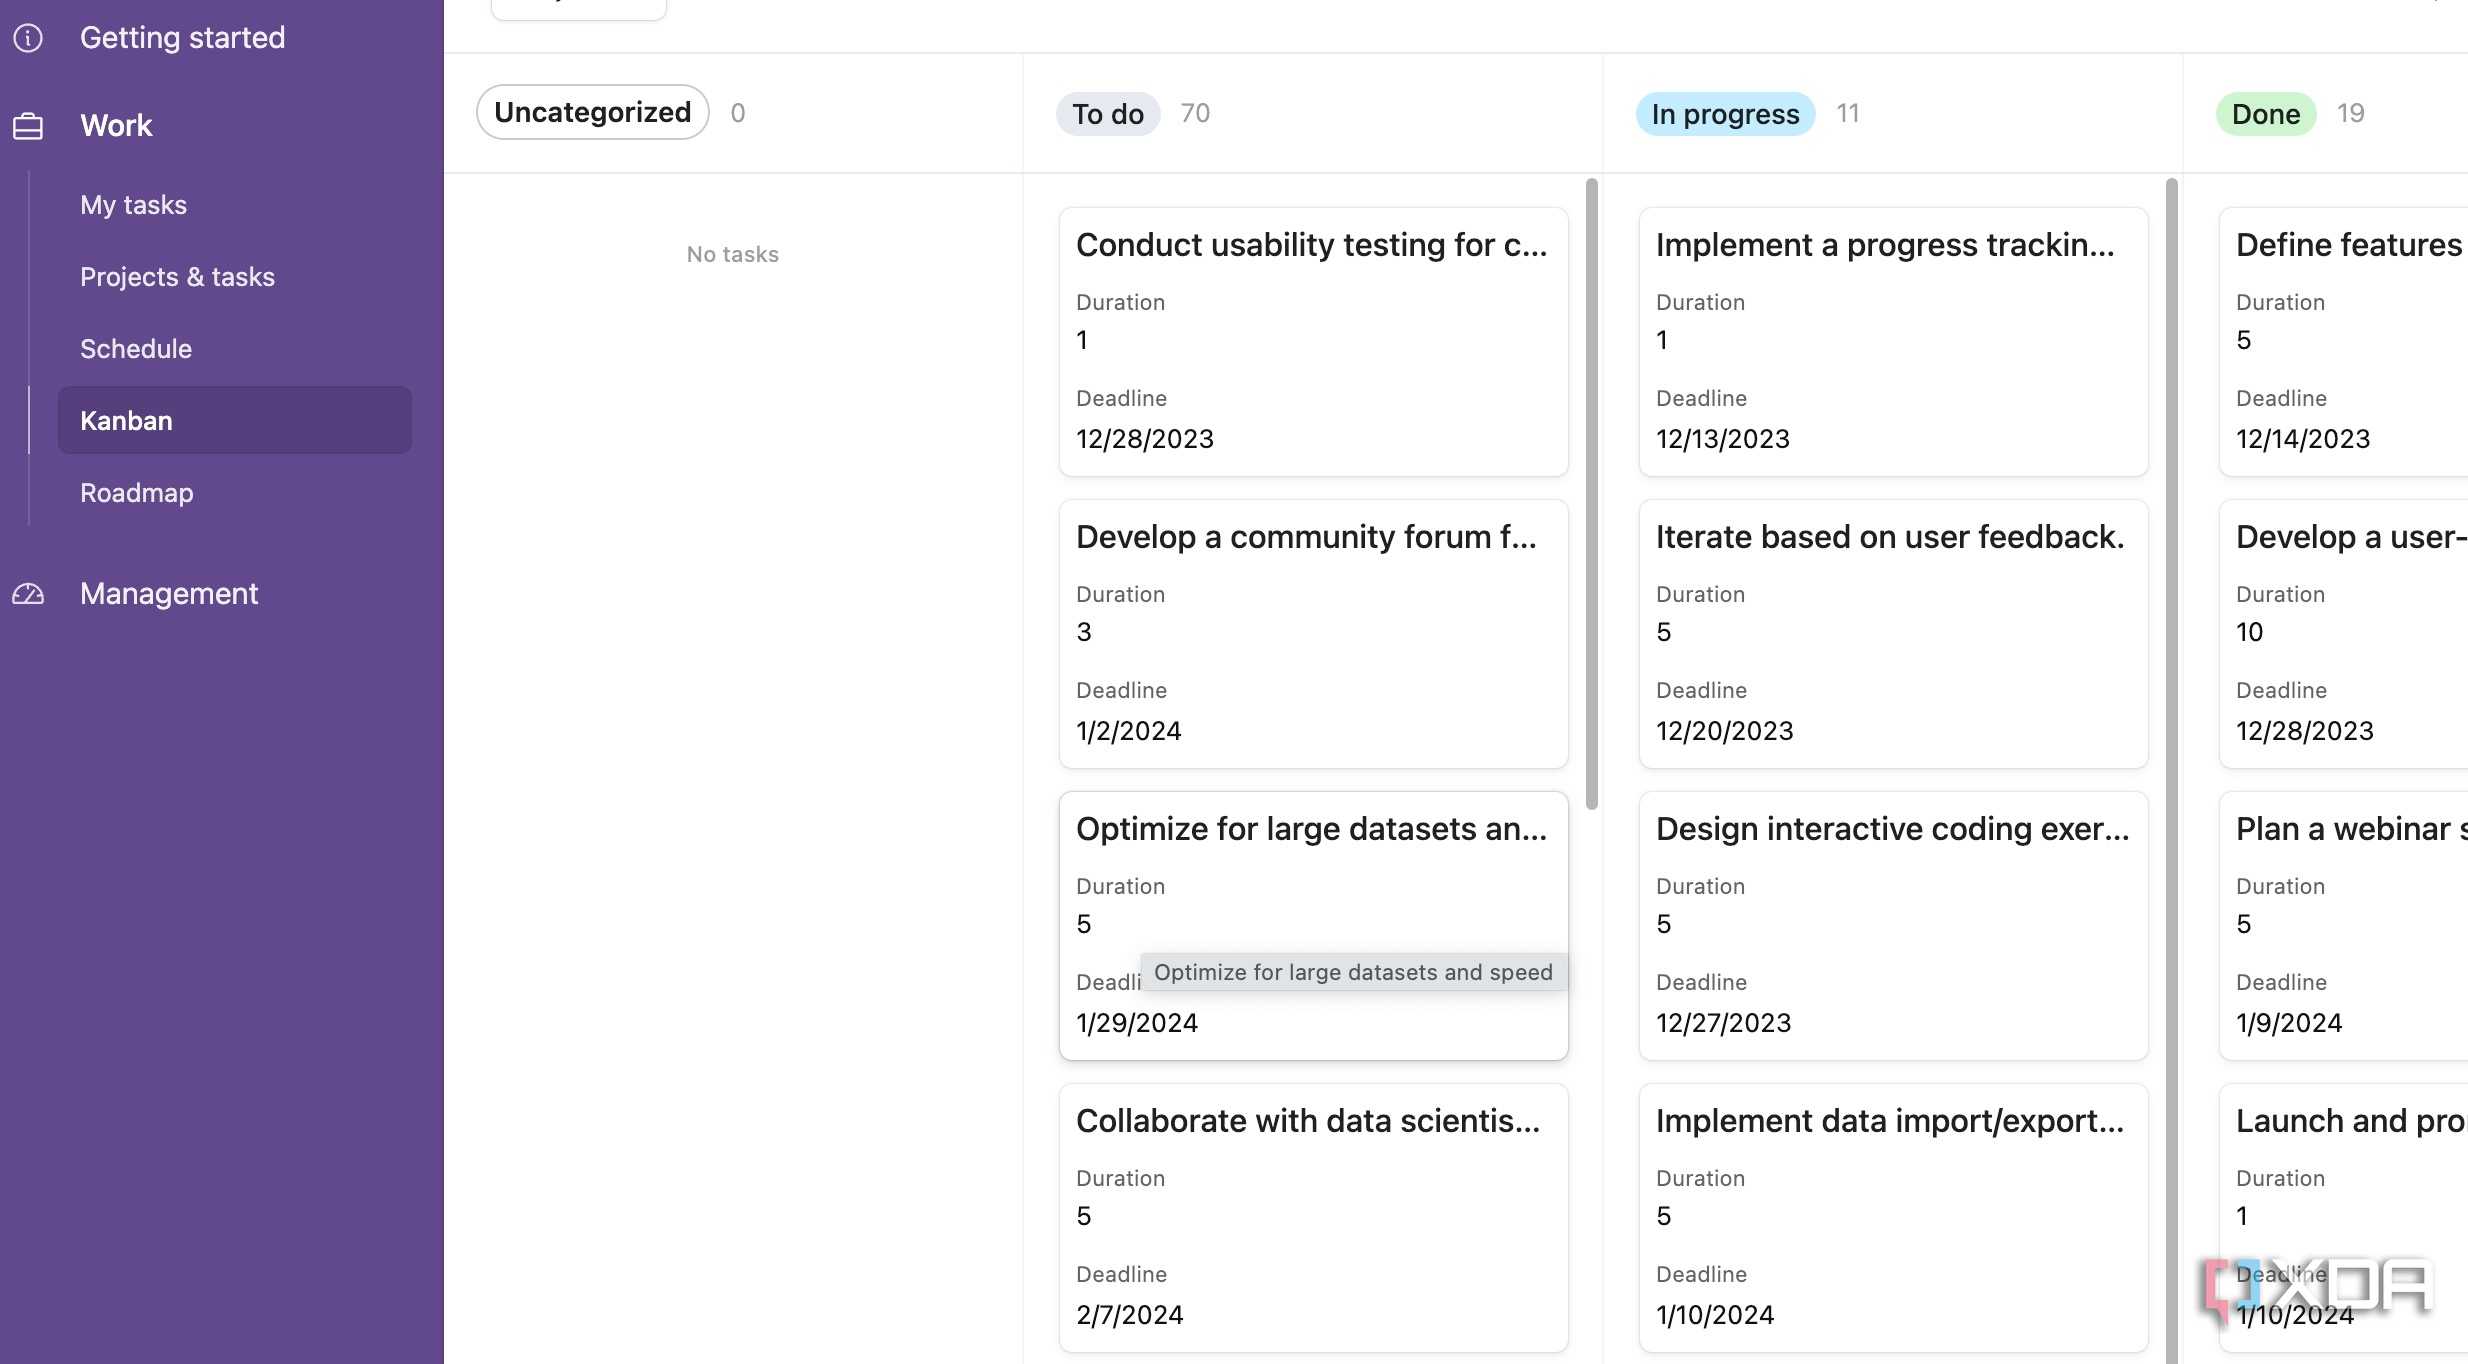Click deadline 2/7/2024 on Collaborate card
The width and height of the screenshot is (2468, 1364).
pos(1130,1315)
